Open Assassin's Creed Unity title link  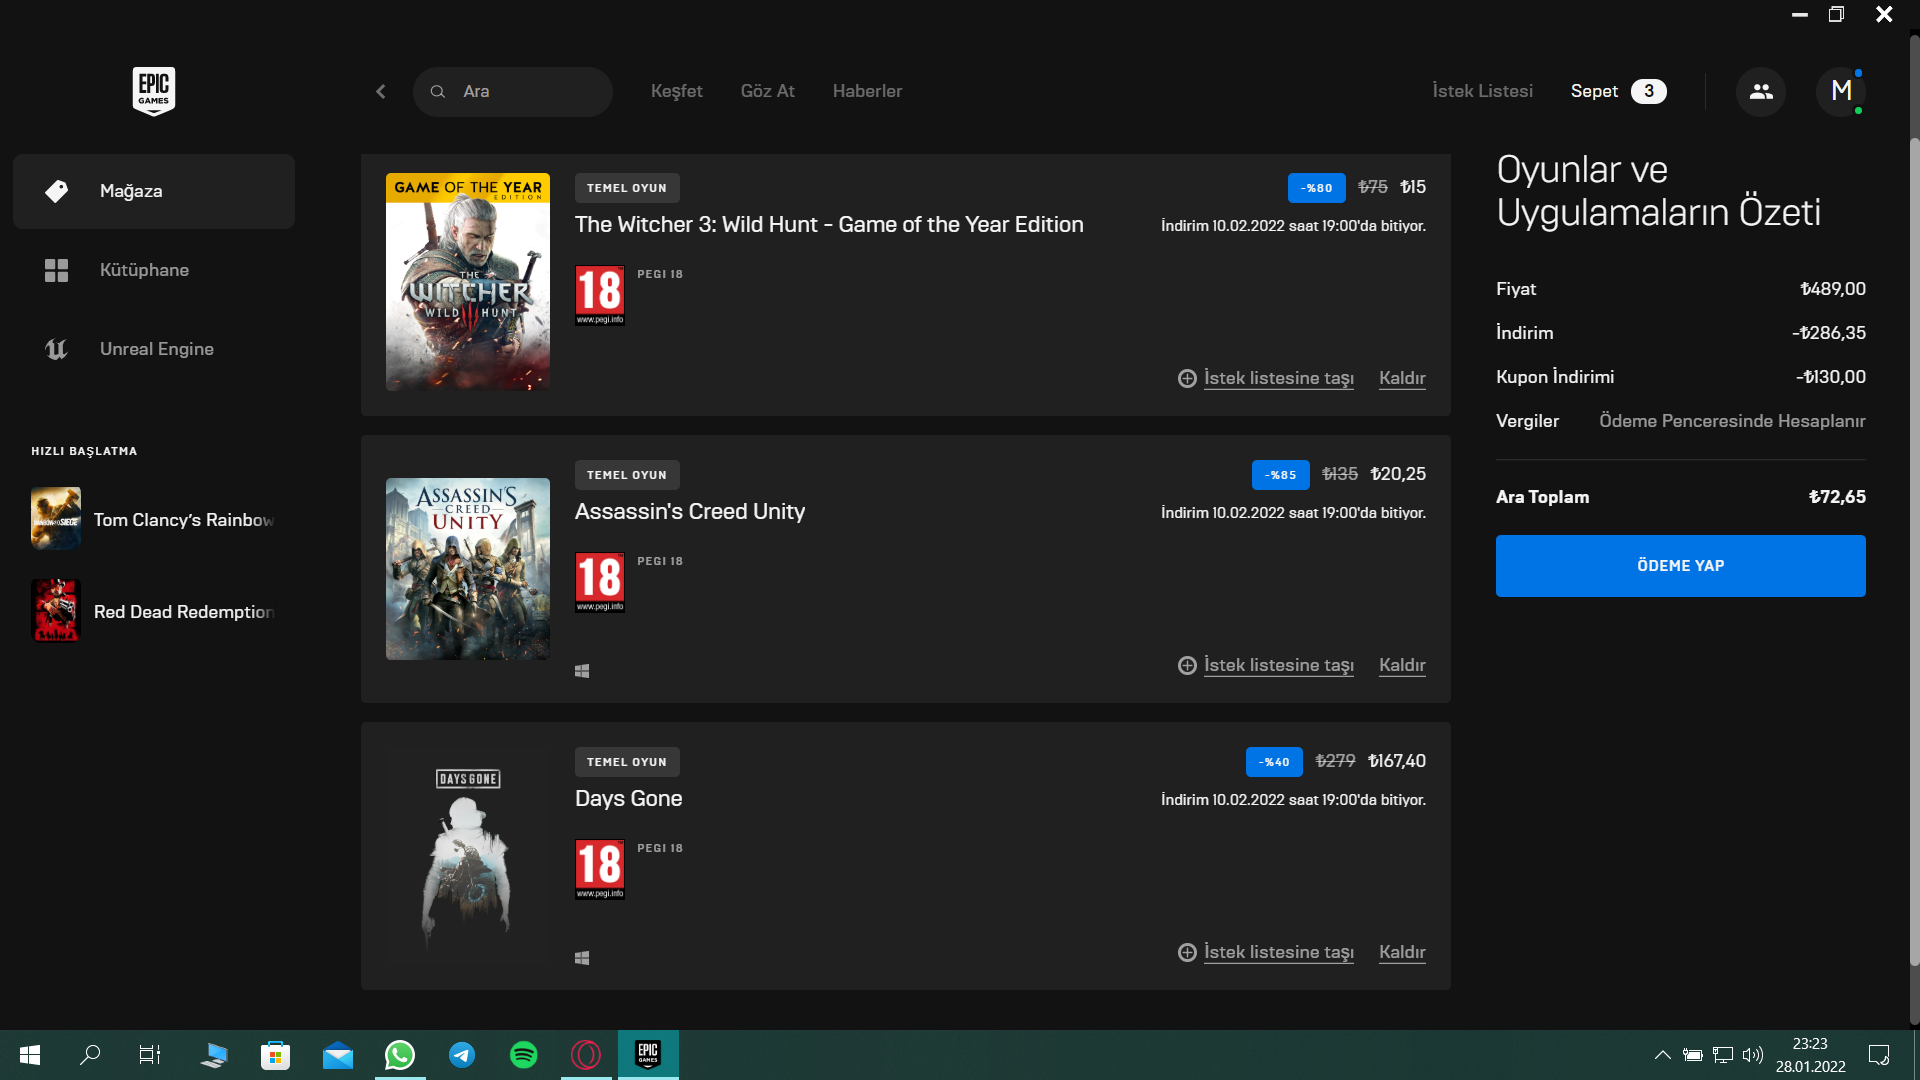pos(690,512)
